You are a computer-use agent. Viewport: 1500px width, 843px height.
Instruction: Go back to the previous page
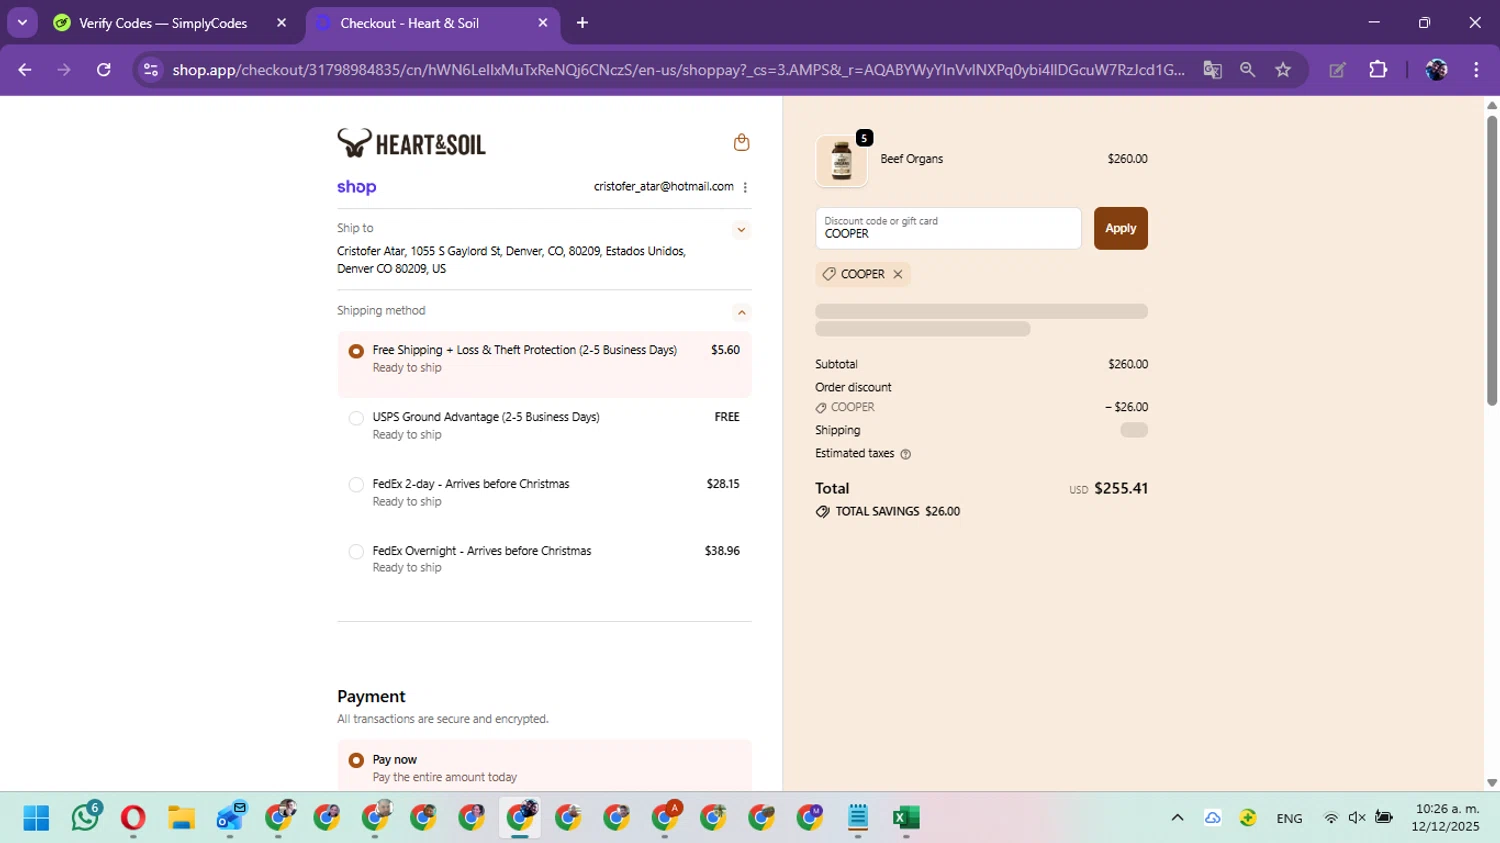(x=25, y=69)
